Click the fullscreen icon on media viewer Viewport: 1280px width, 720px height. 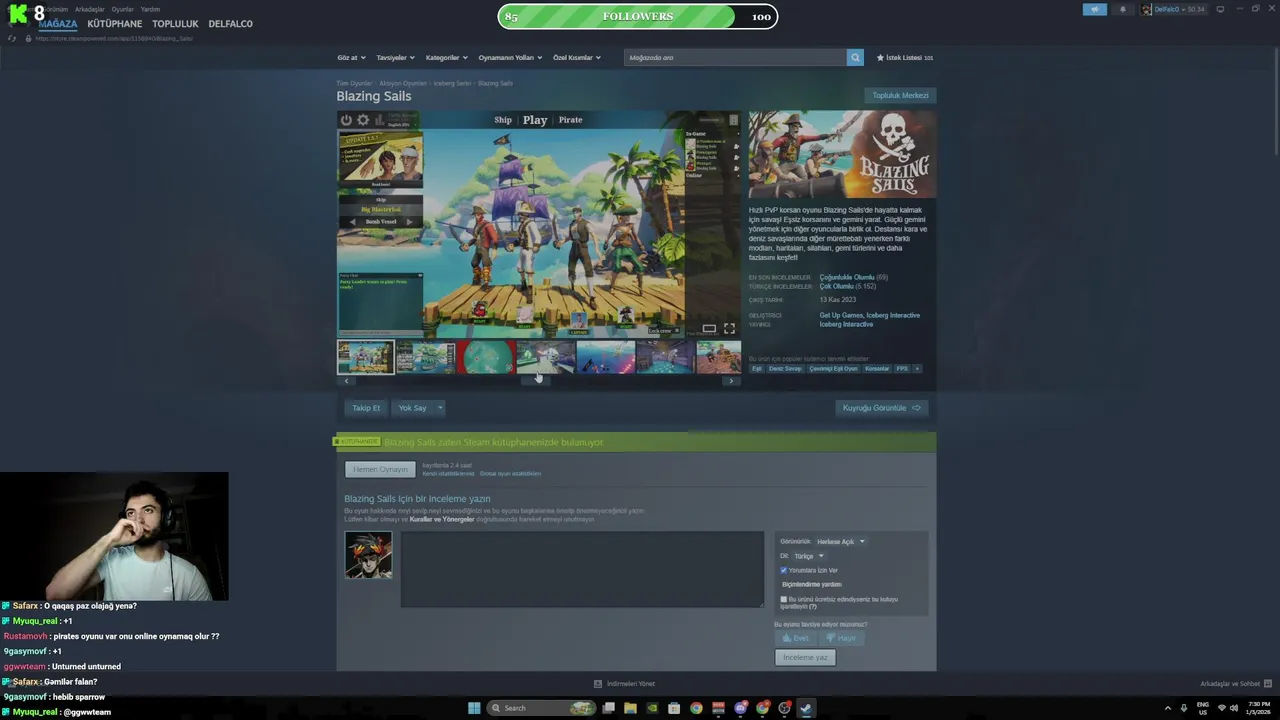point(729,328)
